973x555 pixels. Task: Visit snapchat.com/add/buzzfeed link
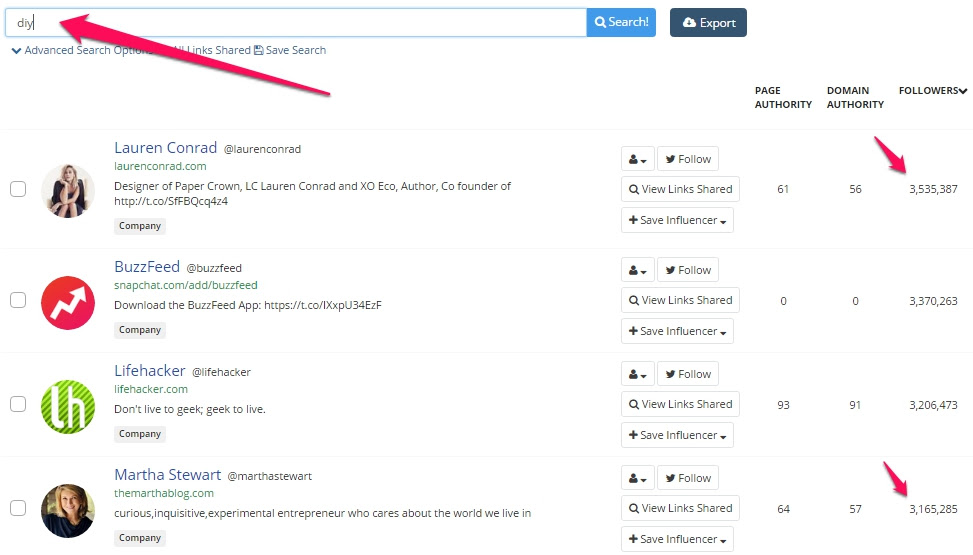(186, 285)
